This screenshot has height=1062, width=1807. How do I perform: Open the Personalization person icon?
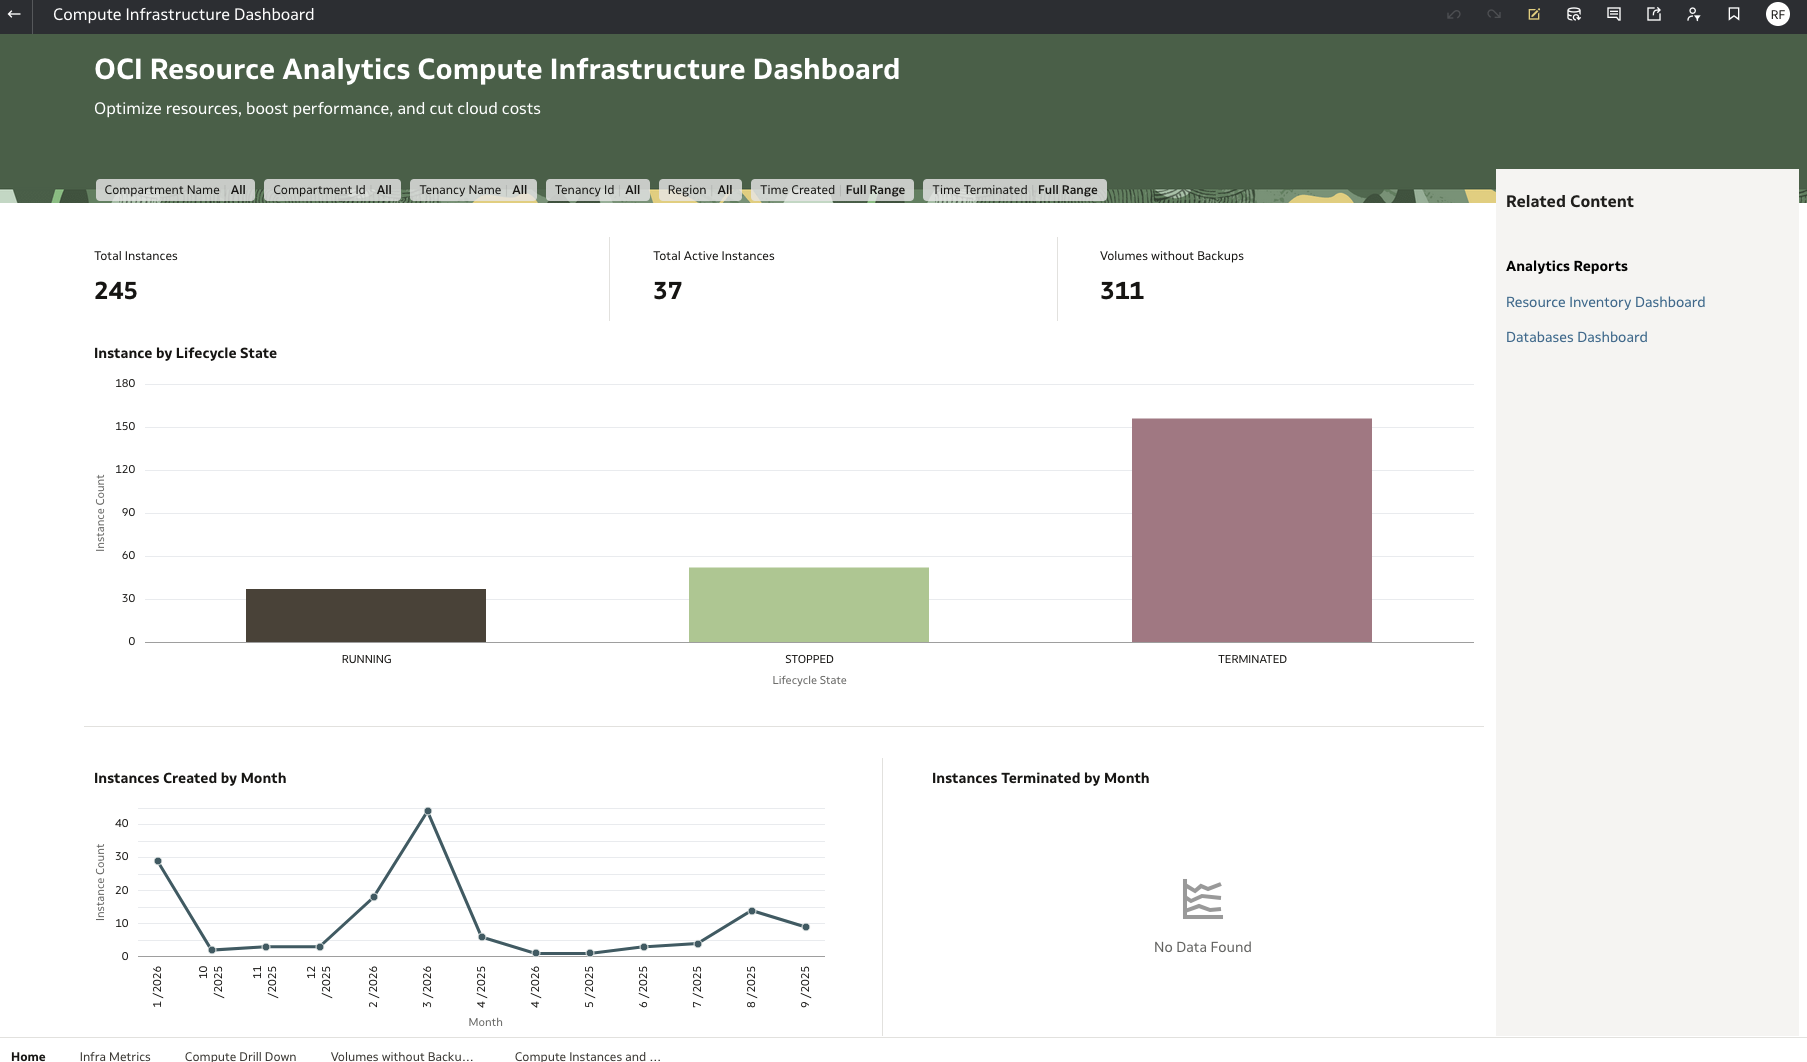tap(1694, 14)
